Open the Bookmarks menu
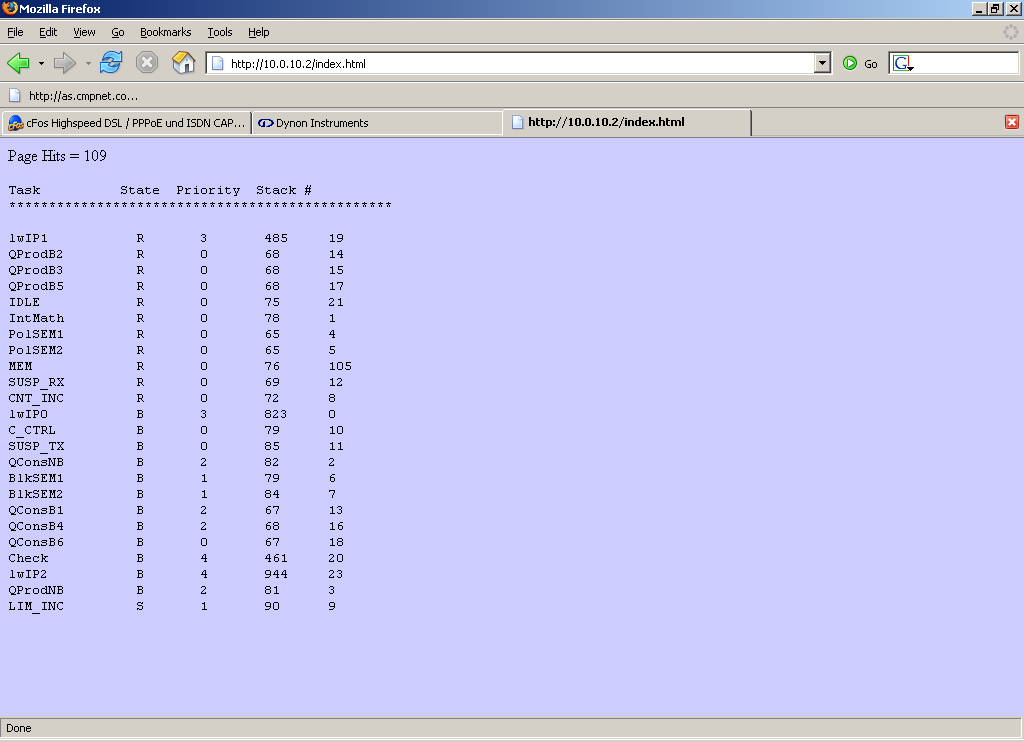This screenshot has height=742, width=1024. (x=165, y=32)
